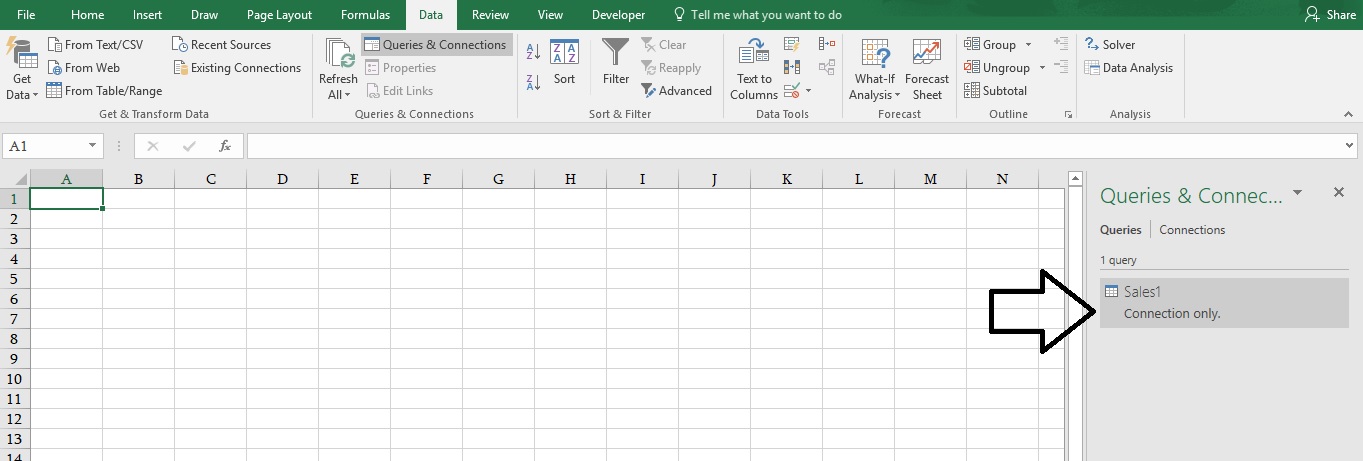Viewport: 1363px width, 461px height.
Task: Sort A to Z ascending
Action: click(x=533, y=52)
